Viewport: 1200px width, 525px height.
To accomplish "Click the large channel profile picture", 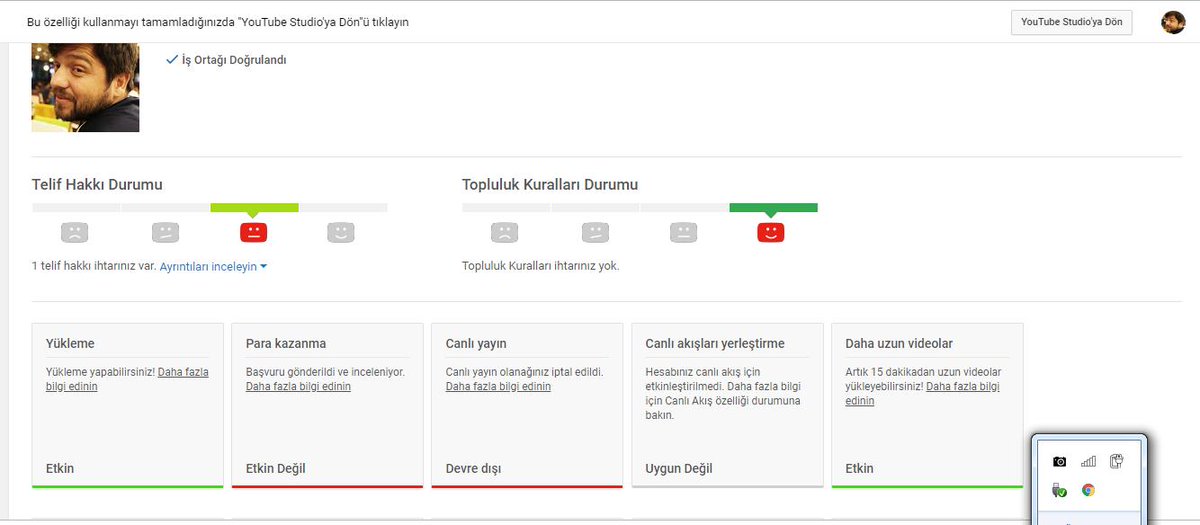I will click(86, 88).
